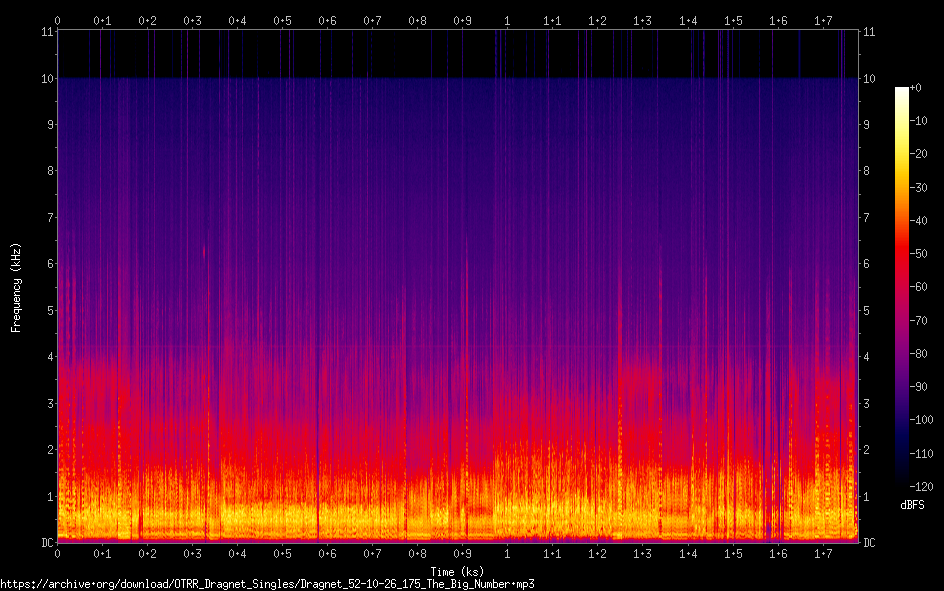Click the "Frequency (kHz)" axis label
The width and height of the screenshot is (944, 591).
(15, 287)
